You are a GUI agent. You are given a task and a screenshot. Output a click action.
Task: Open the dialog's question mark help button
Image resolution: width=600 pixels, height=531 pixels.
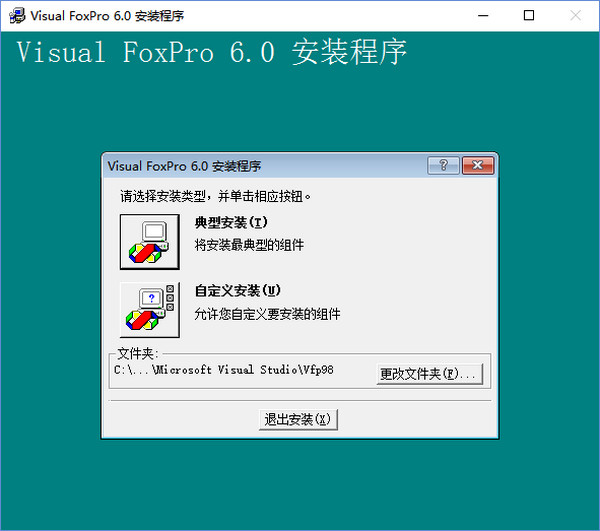click(443, 165)
